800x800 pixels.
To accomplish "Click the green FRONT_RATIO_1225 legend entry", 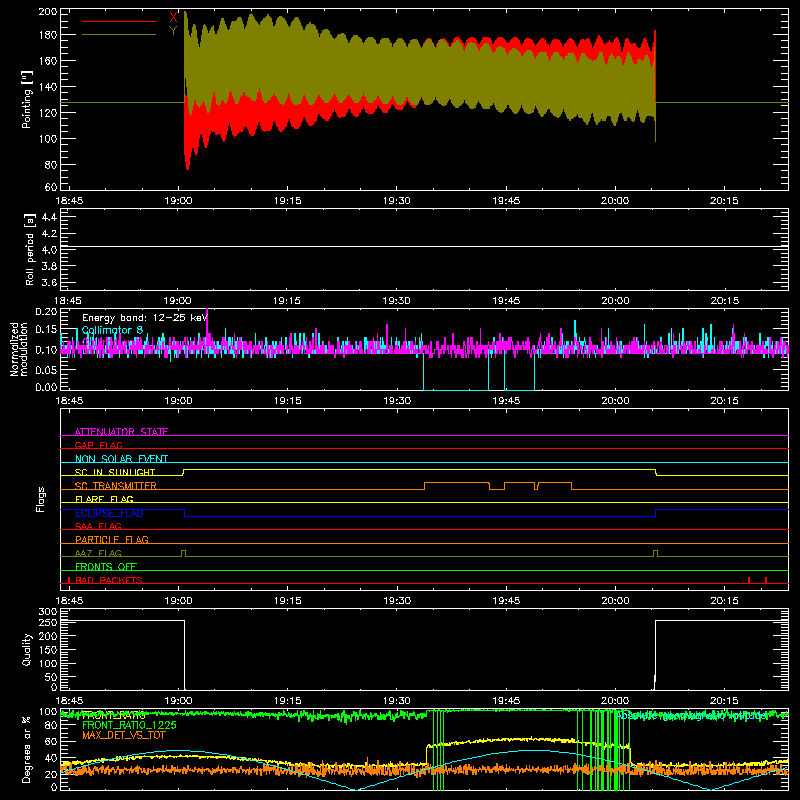I will 129,725.
